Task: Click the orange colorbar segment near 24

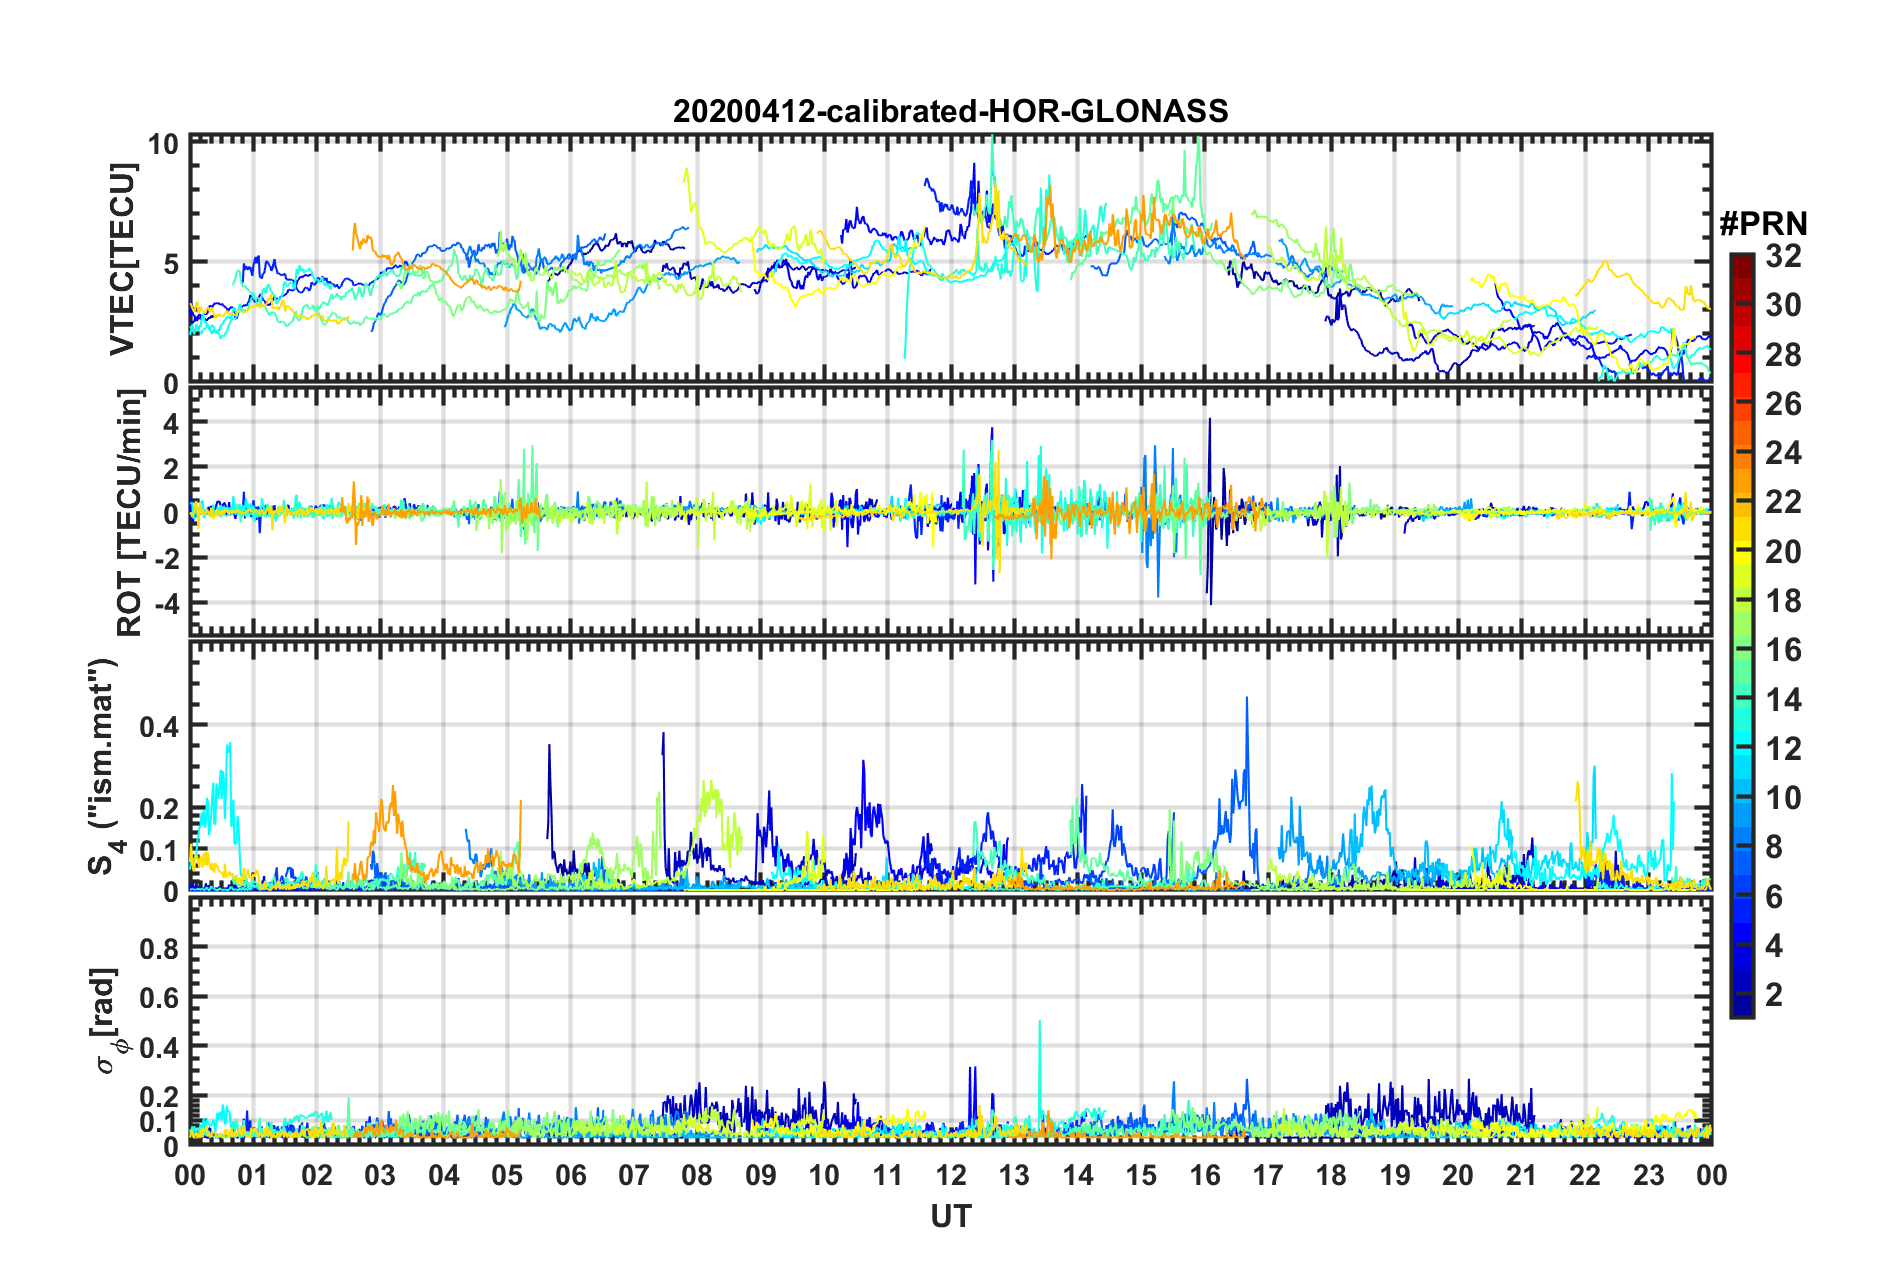Action: [x=1741, y=454]
